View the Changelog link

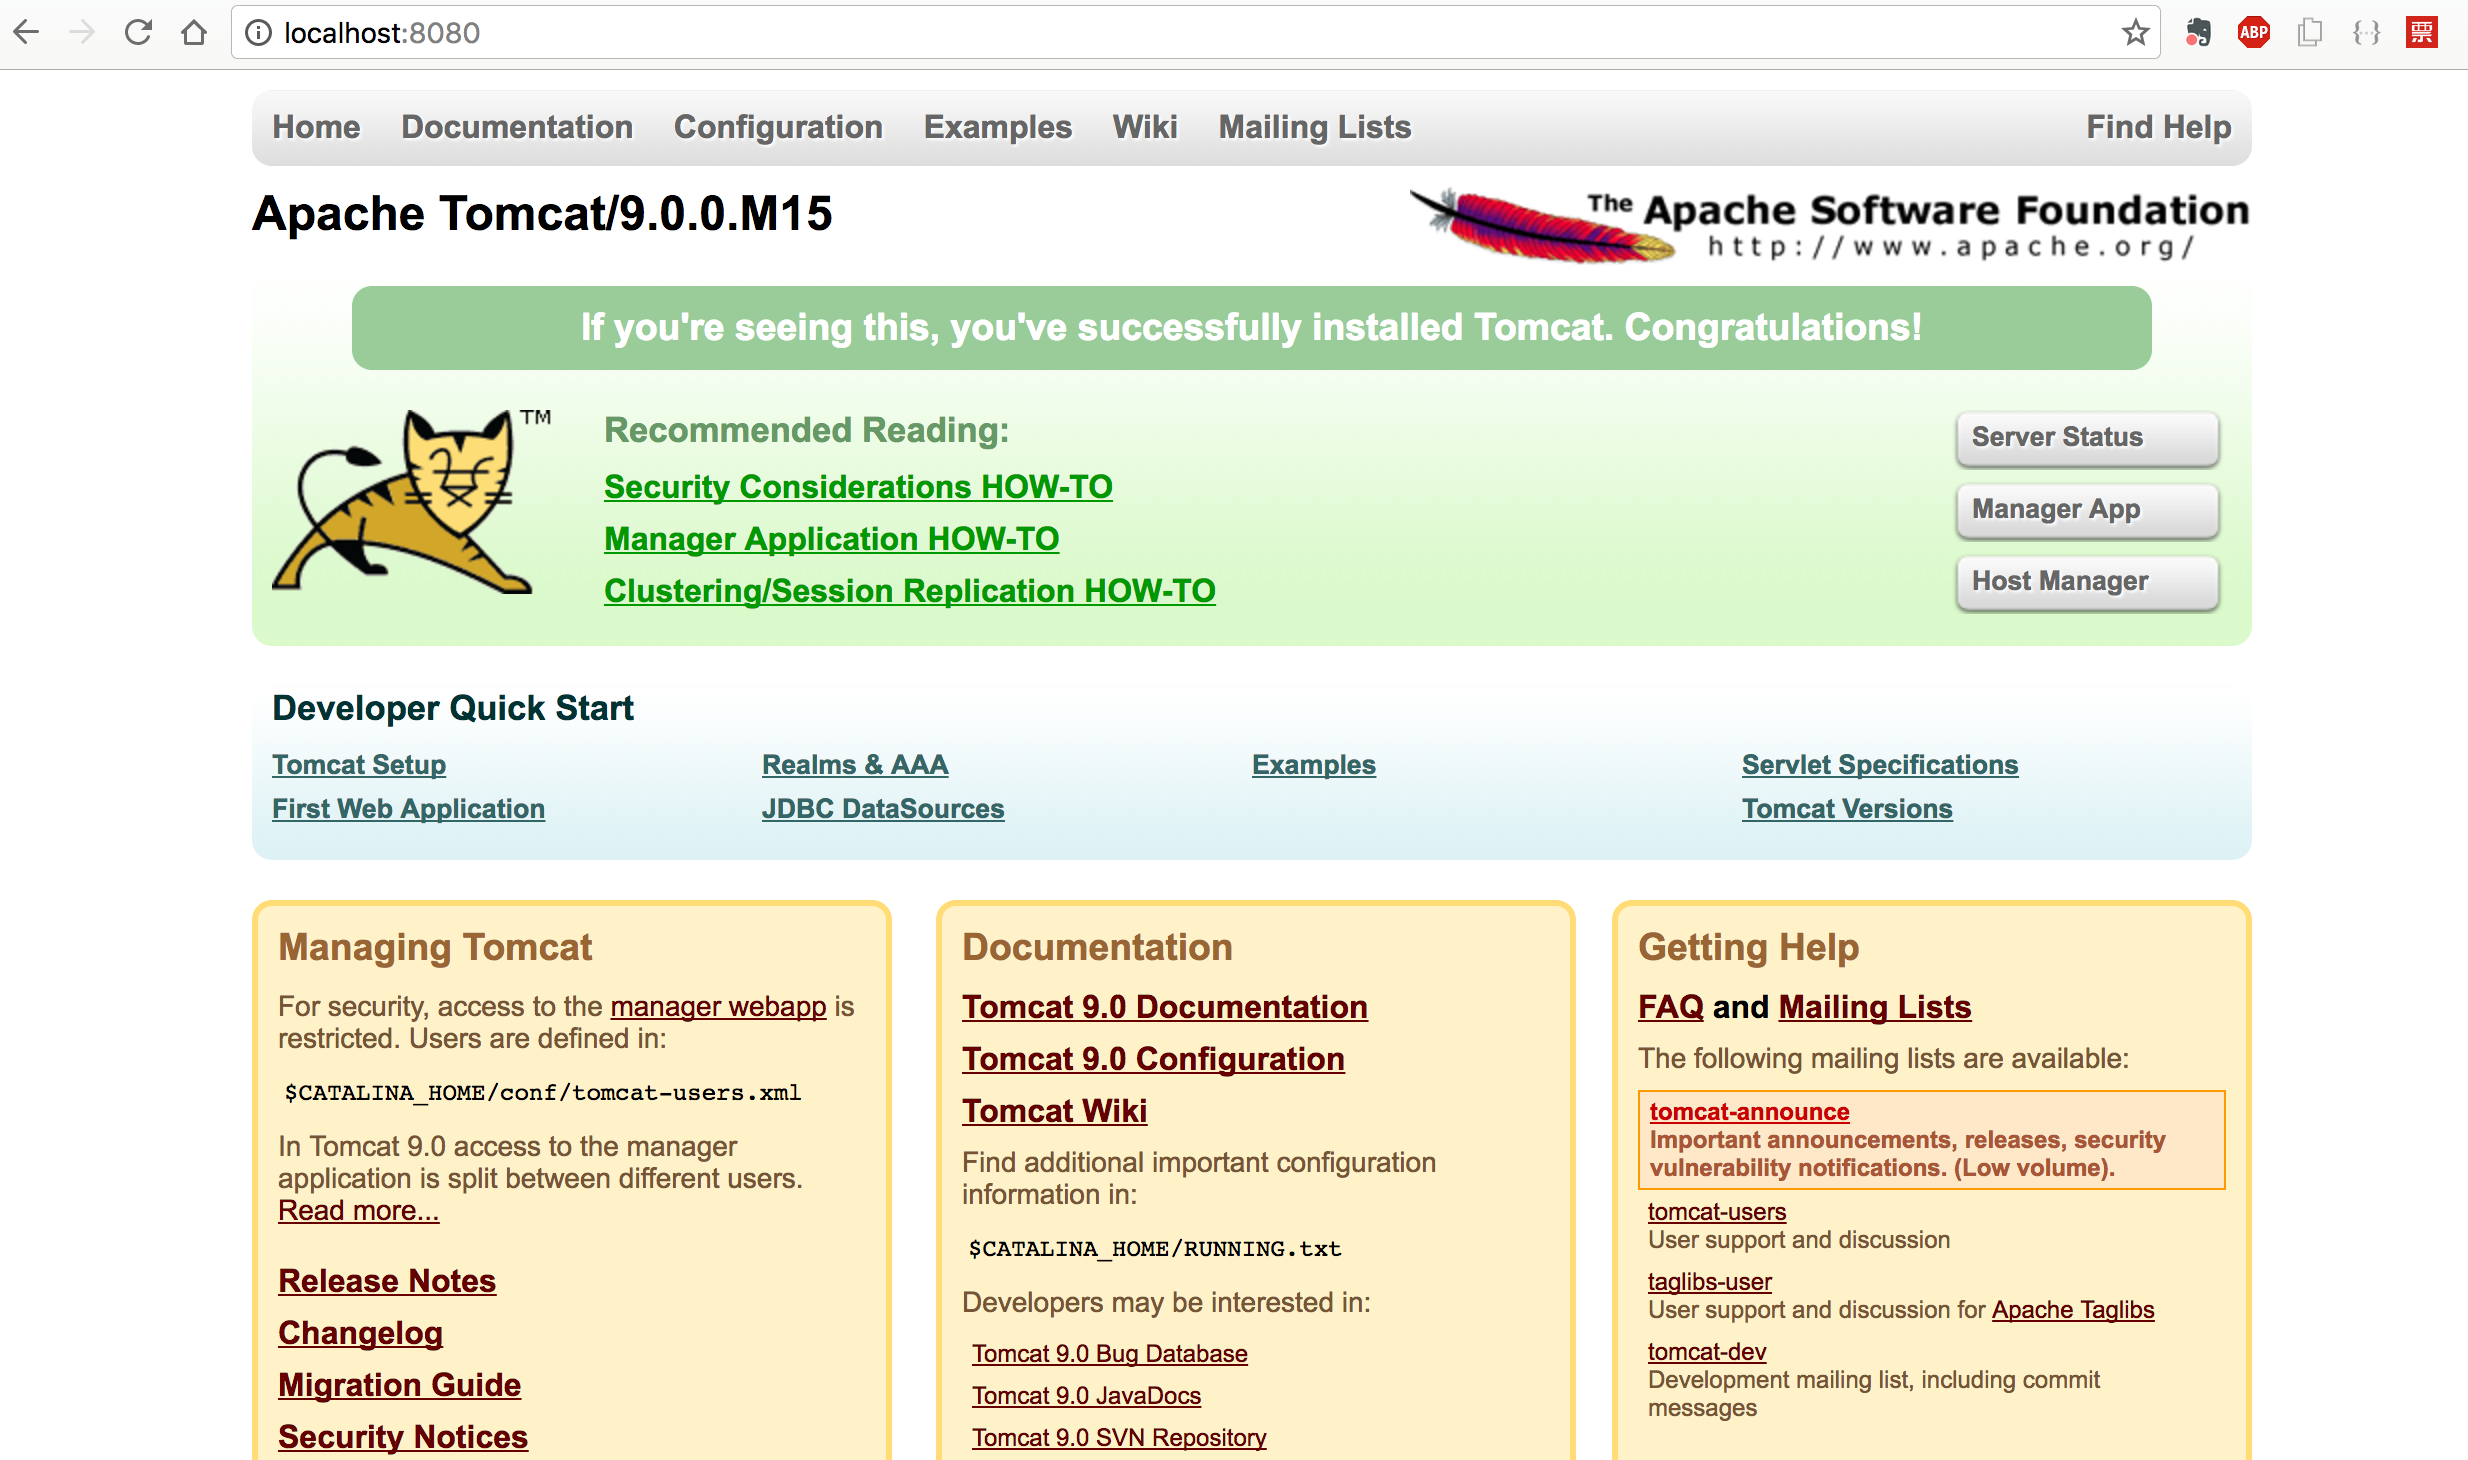tap(360, 1333)
